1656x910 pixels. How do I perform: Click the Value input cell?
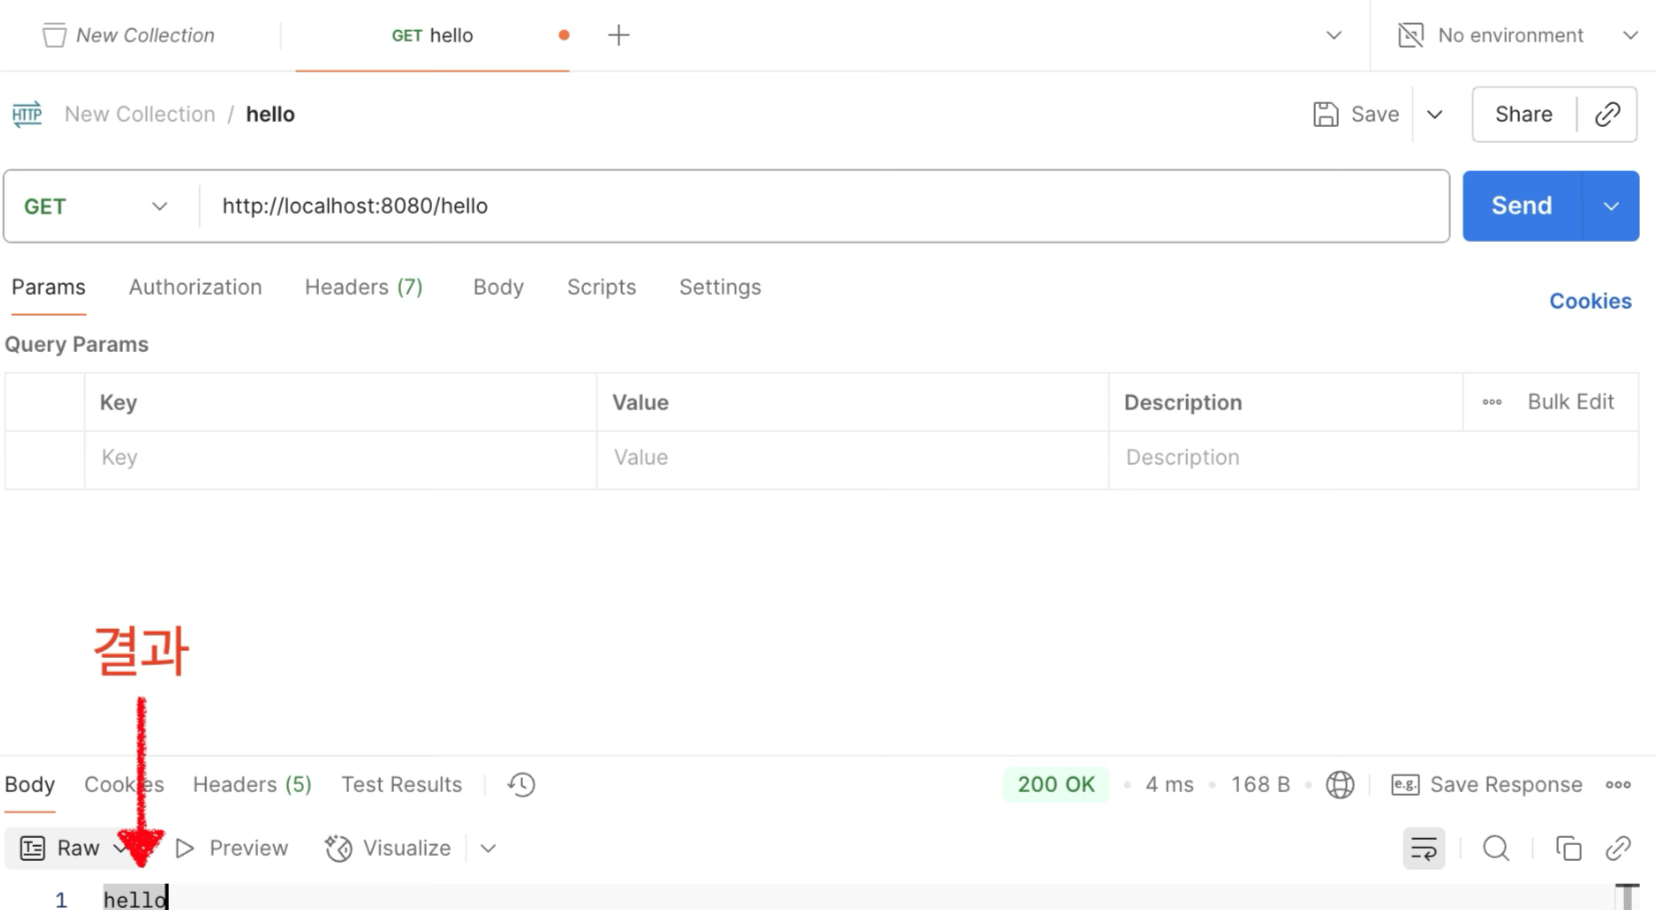[852, 458]
